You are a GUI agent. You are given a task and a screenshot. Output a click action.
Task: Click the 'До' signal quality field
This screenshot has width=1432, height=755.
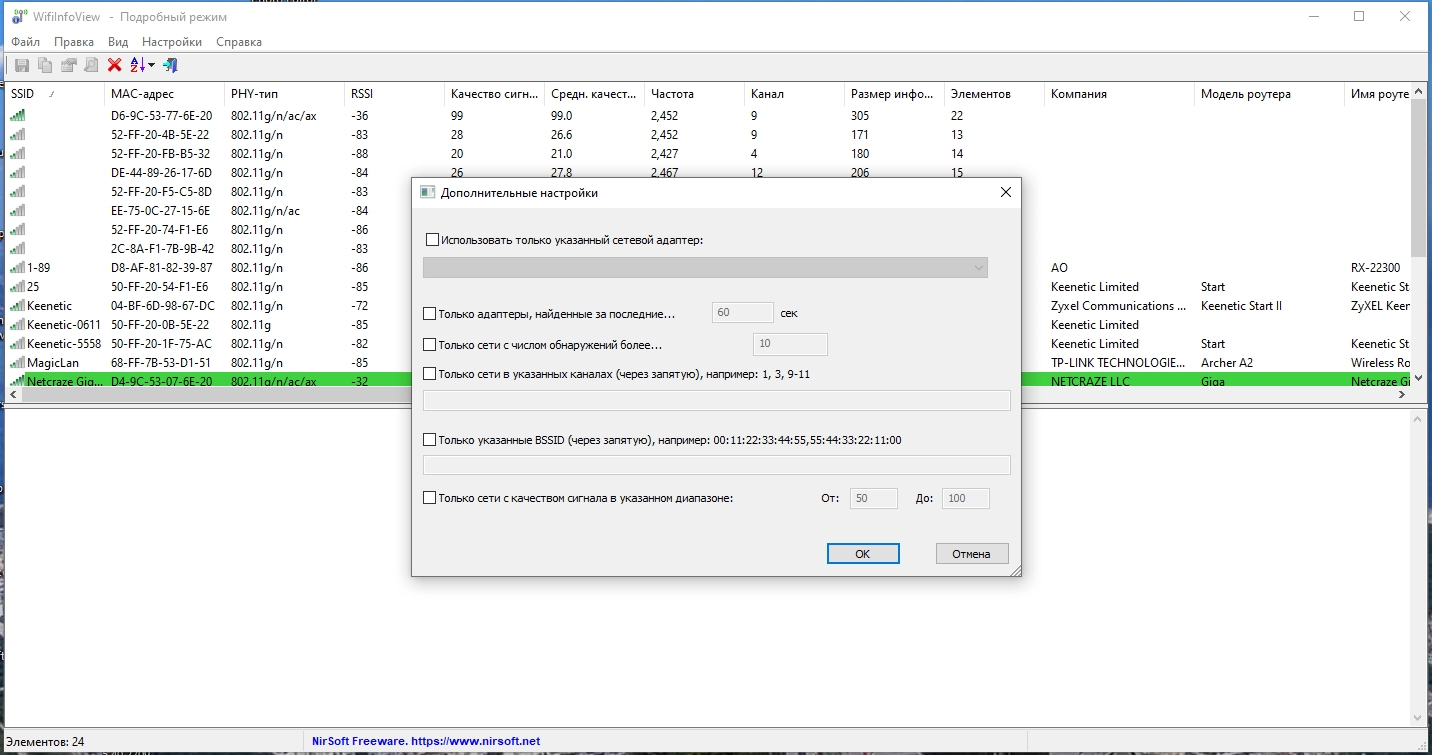(x=966, y=498)
